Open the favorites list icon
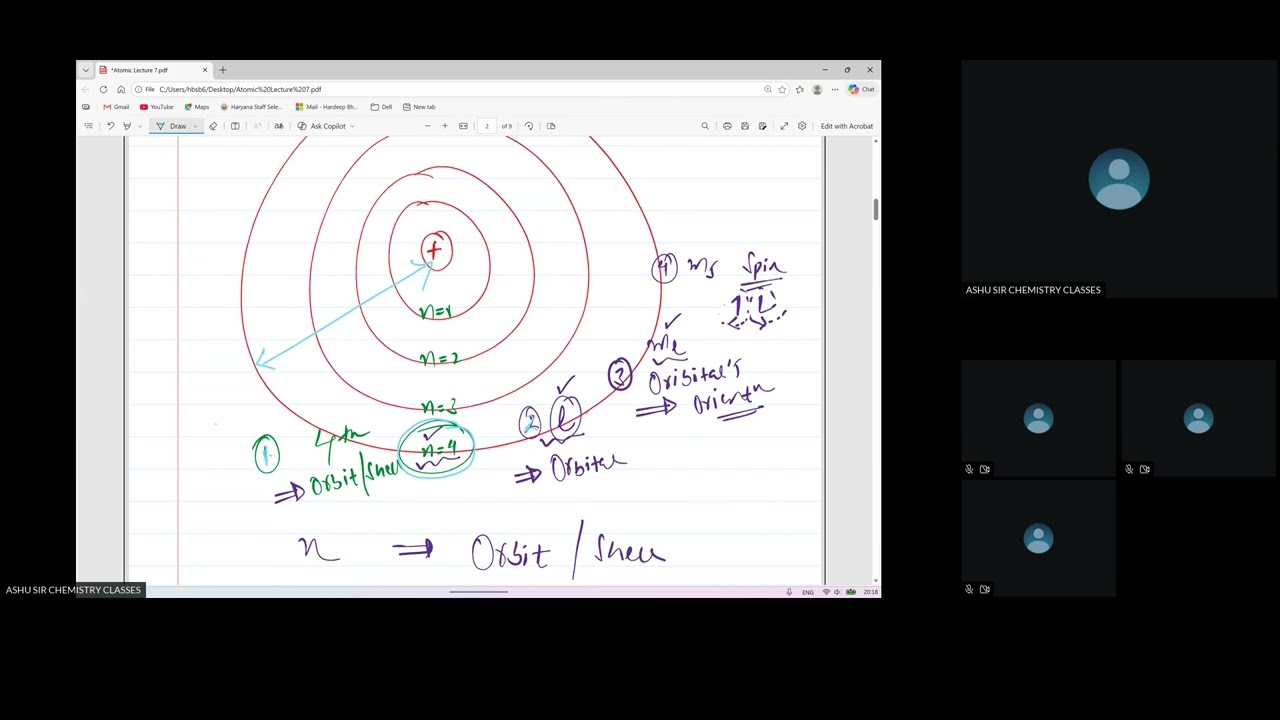This screenshot has height=720, width=1280. tap(800, 89)
